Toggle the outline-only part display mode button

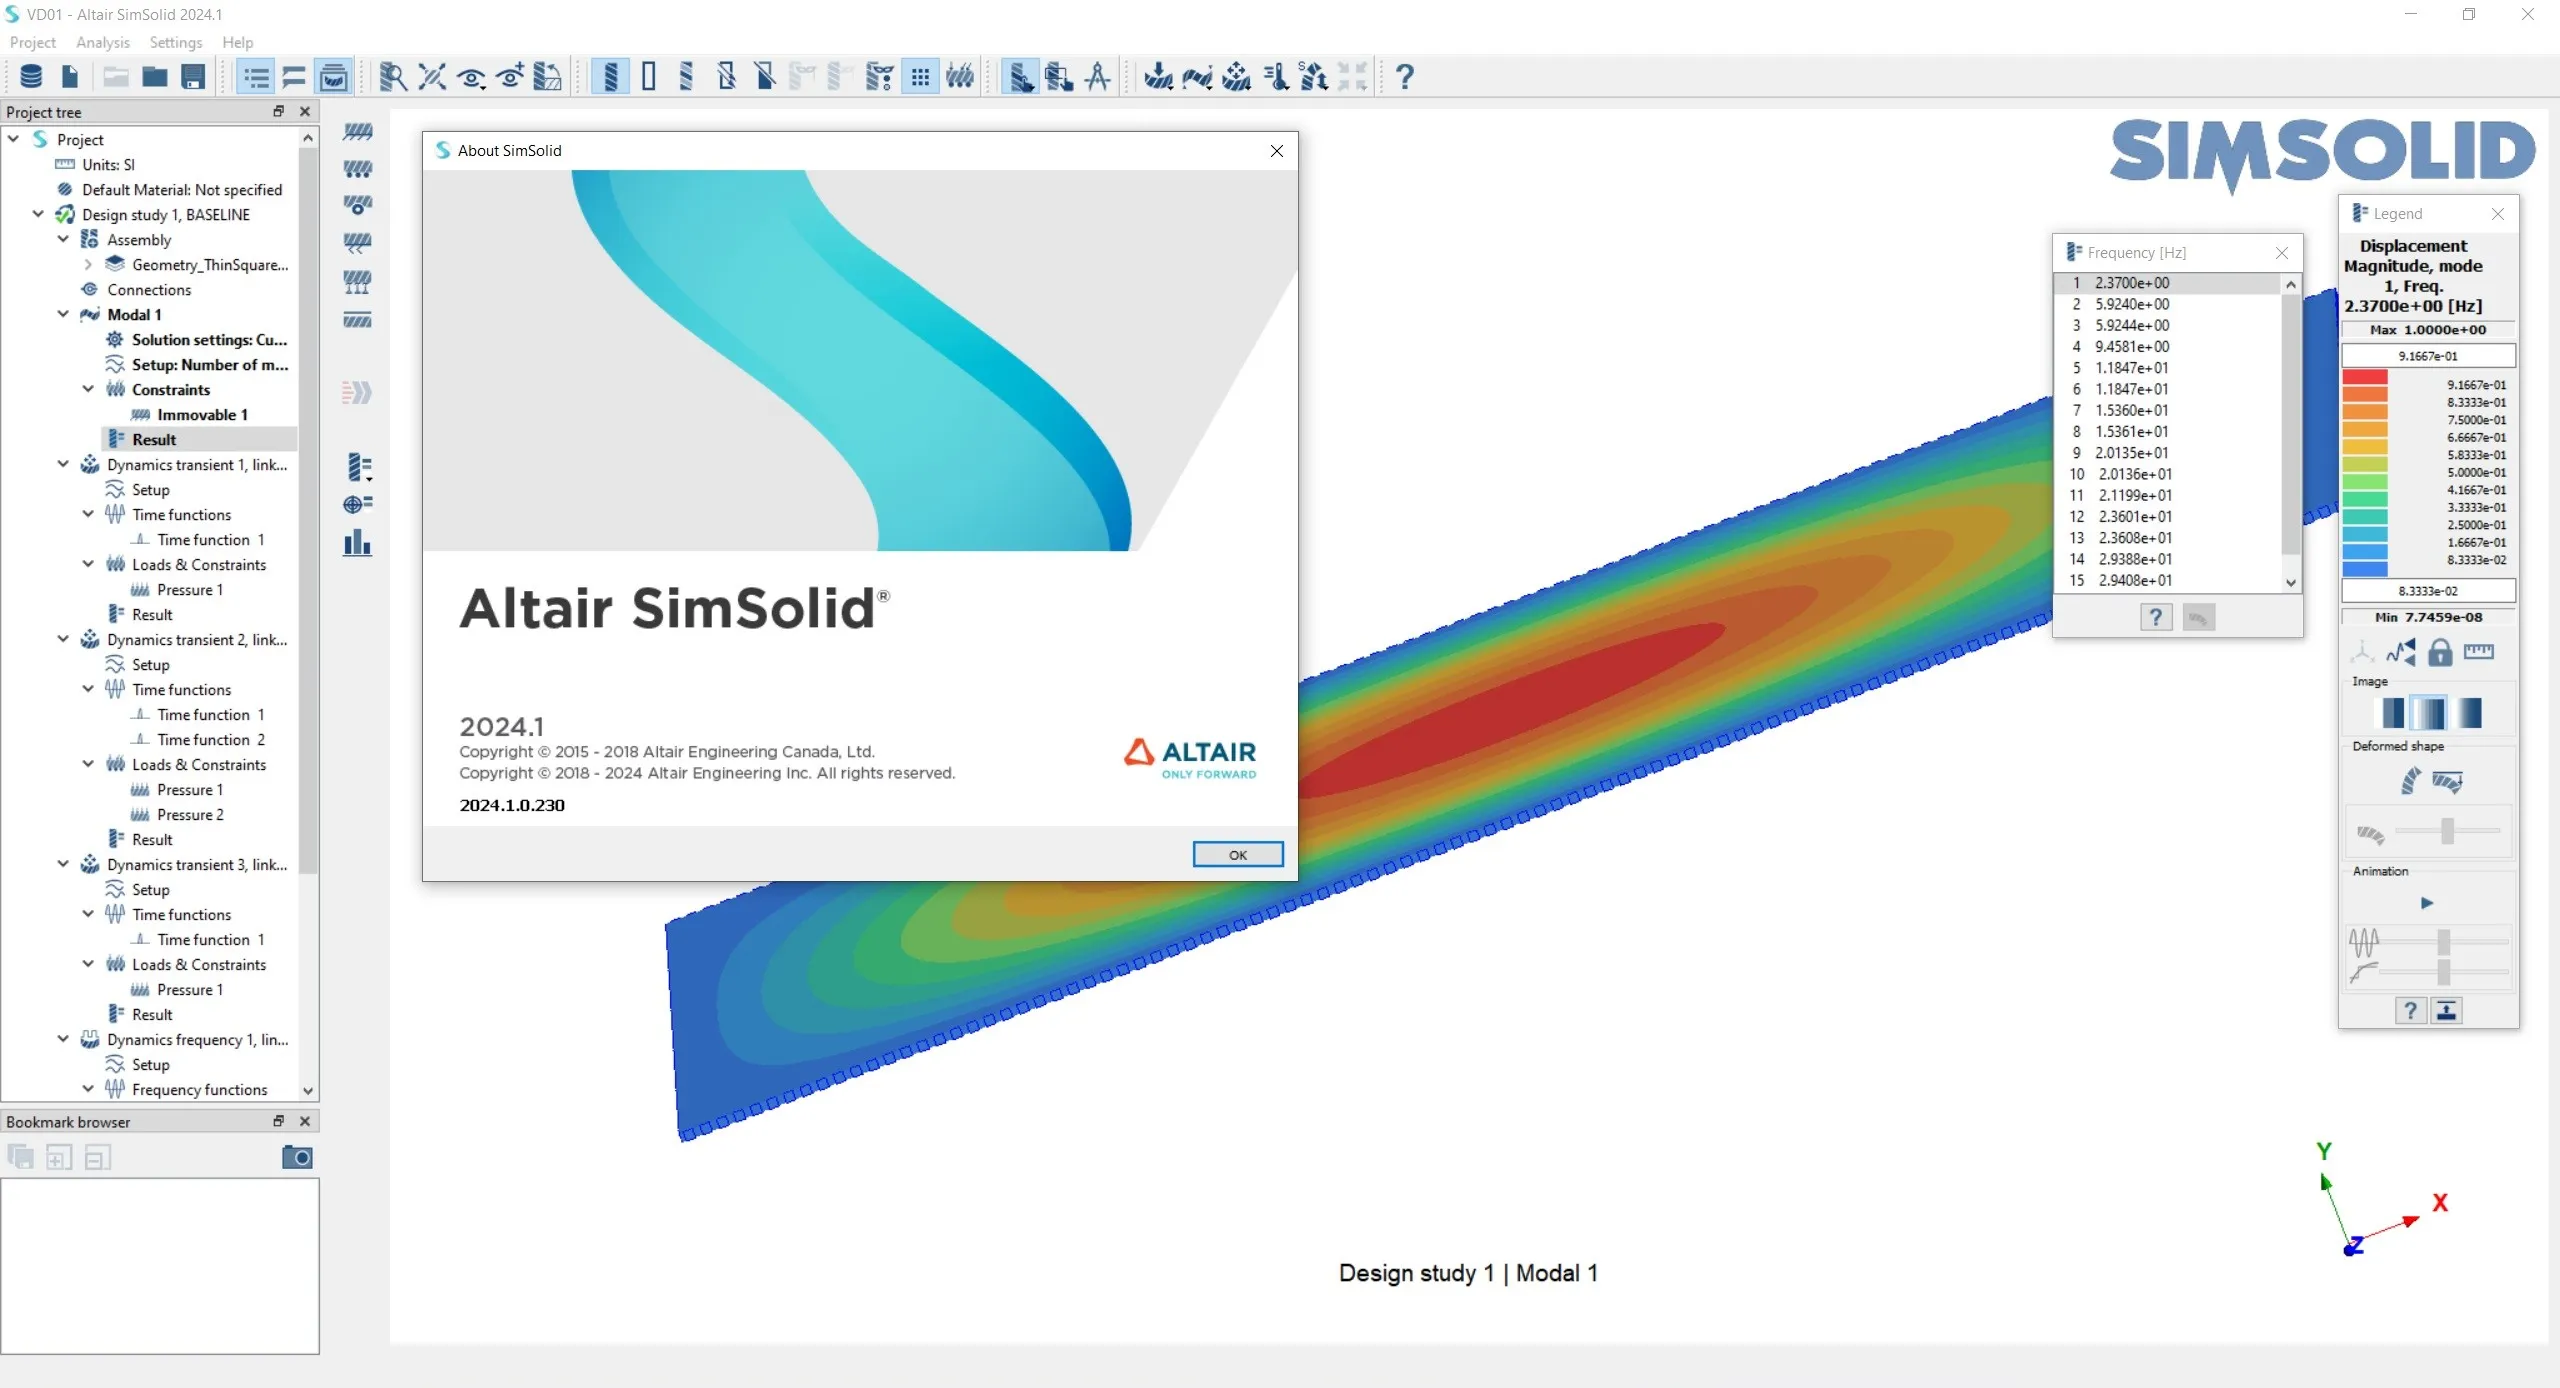point(649,77)
